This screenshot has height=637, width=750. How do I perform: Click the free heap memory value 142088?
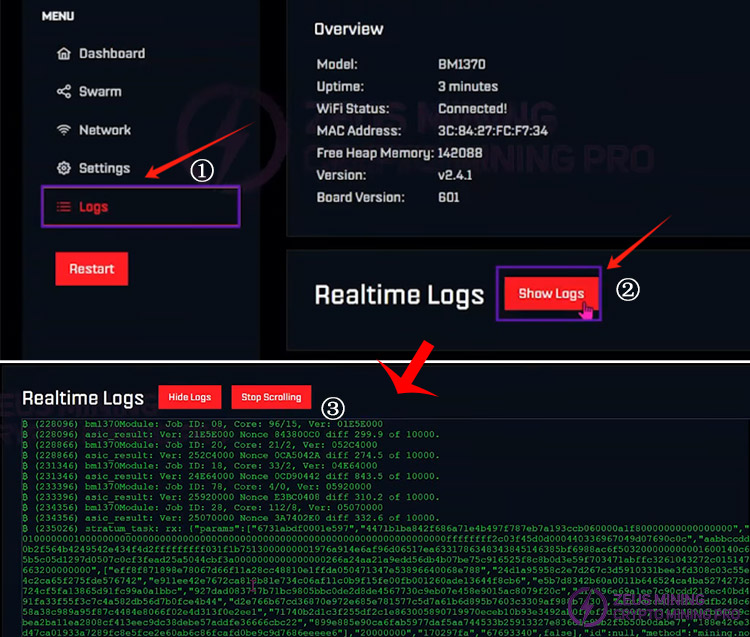coord(460,153)
